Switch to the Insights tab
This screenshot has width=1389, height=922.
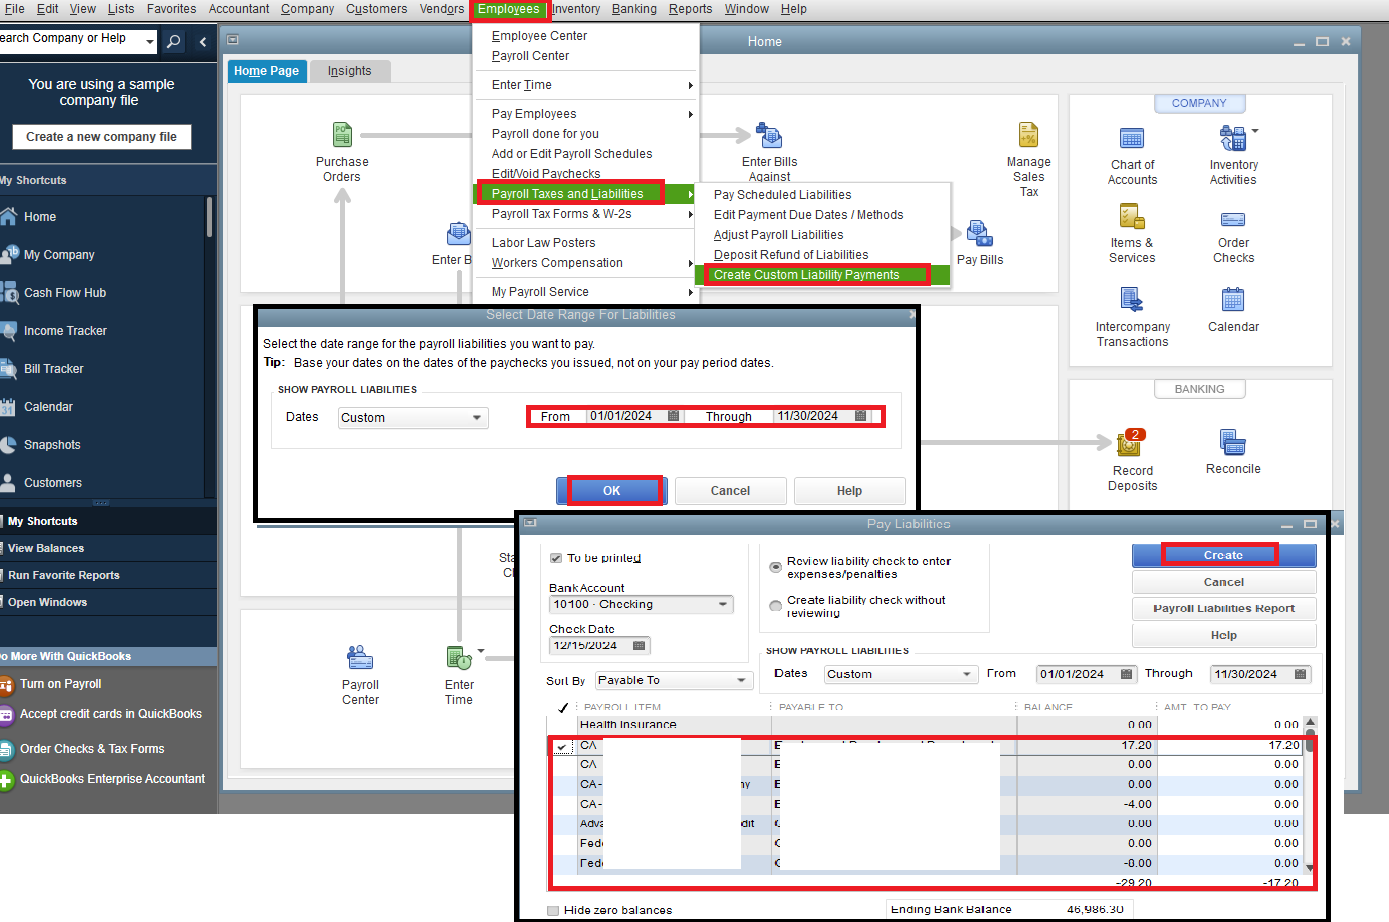pyautogui.click(x=349, y=71)
